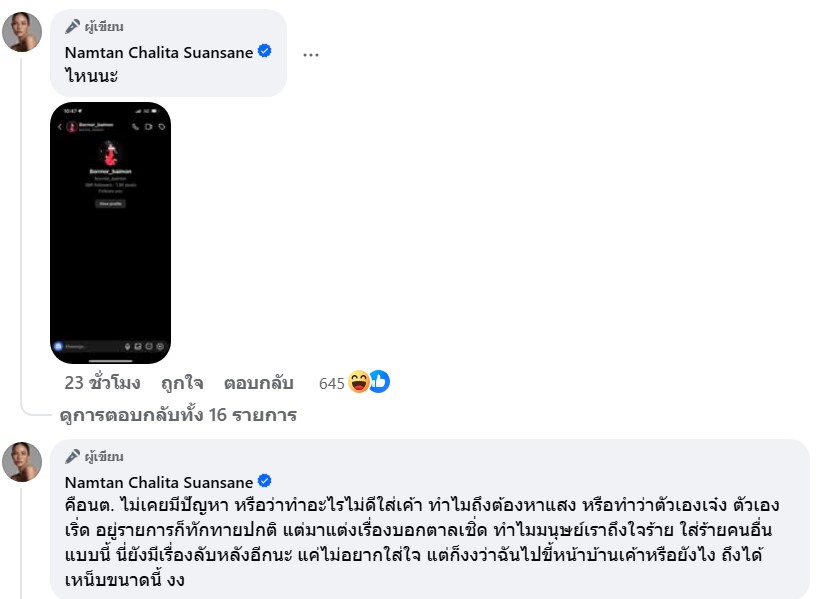Click author pen icon on second comment
The width and height of the screenshot is (829, 599).
pos(72,456)
